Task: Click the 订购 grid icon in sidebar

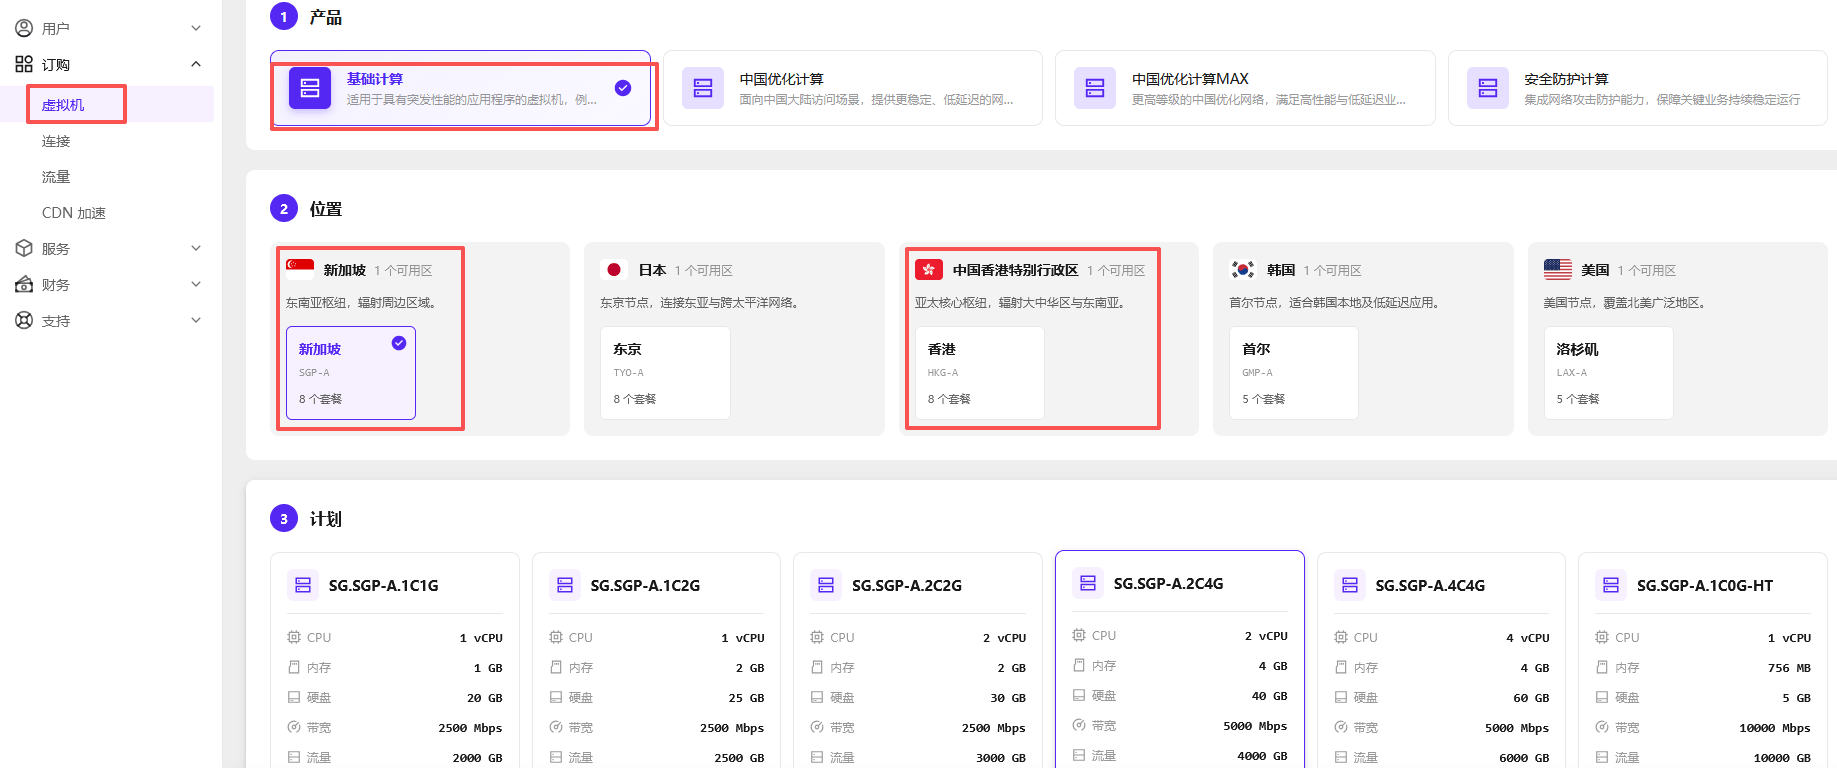Action: coord(24,64)
